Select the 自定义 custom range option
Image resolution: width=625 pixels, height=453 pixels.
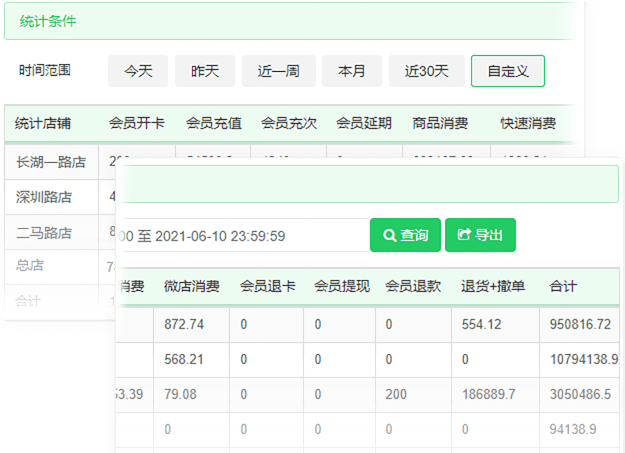508,71
